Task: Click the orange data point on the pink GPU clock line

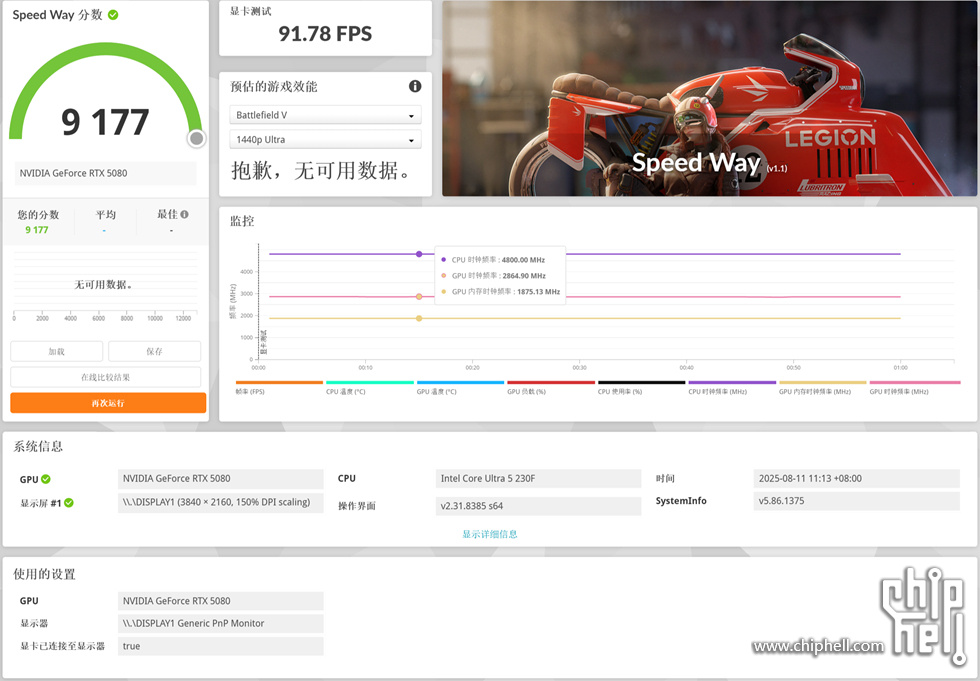Action: point(419,297)
